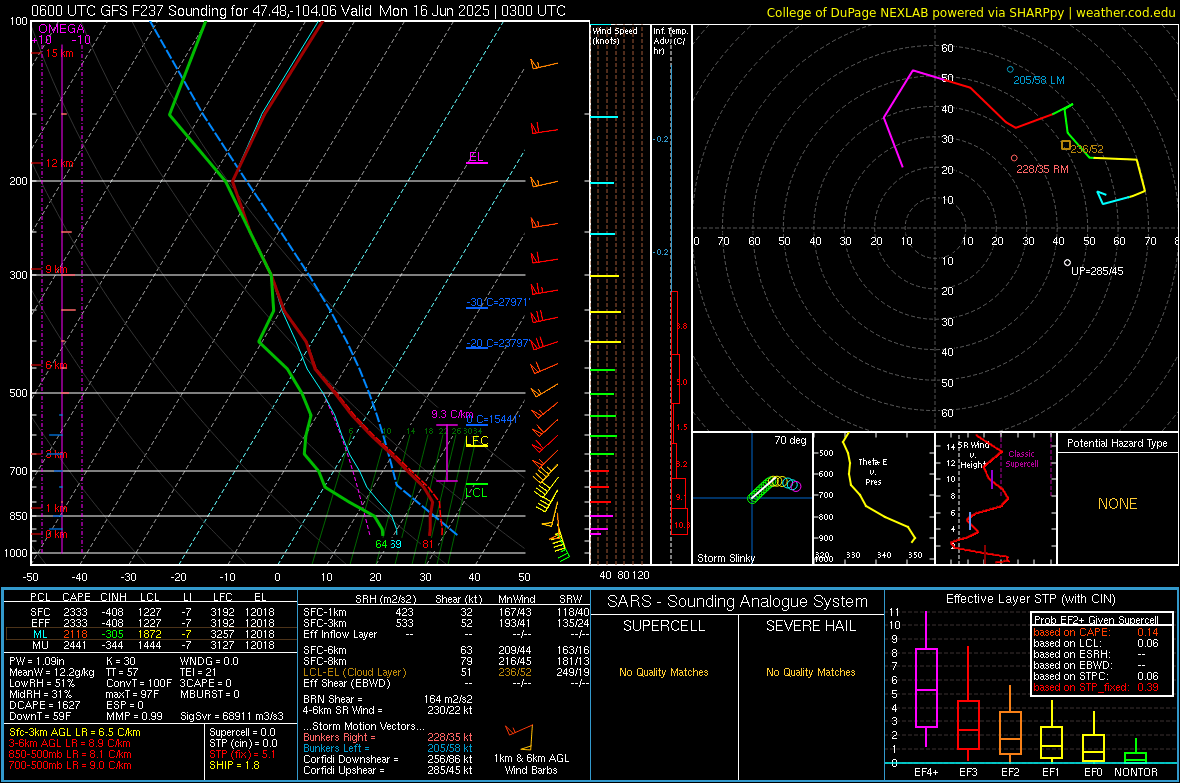Click the '700-500mb LR = 9.0 C/km' line
The width and height of the screenshot is (1180, 783).
click(70, 765)
